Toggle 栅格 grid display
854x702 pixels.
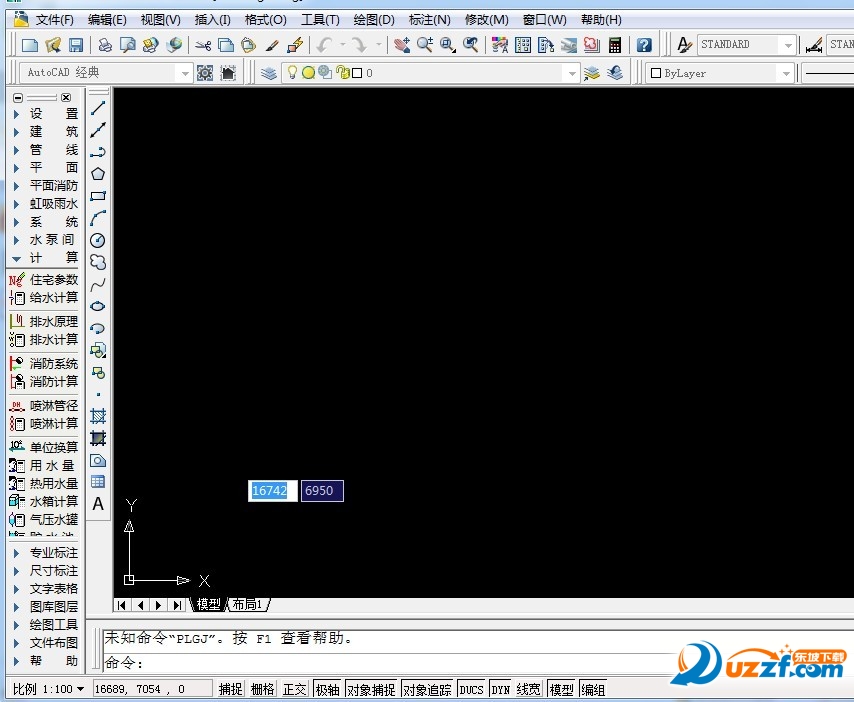coord(263,689)
